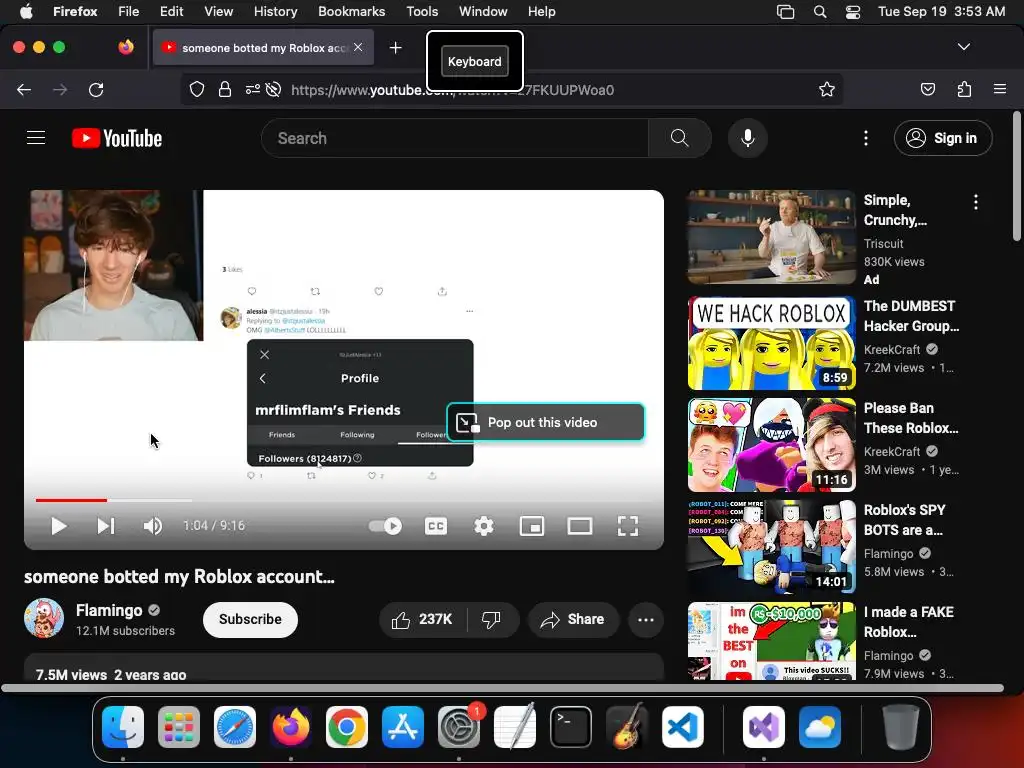Image resolution: width=1024 pixels, height=768 pixels.
Task: Open the View menu
Action: (x=218, y=11)
